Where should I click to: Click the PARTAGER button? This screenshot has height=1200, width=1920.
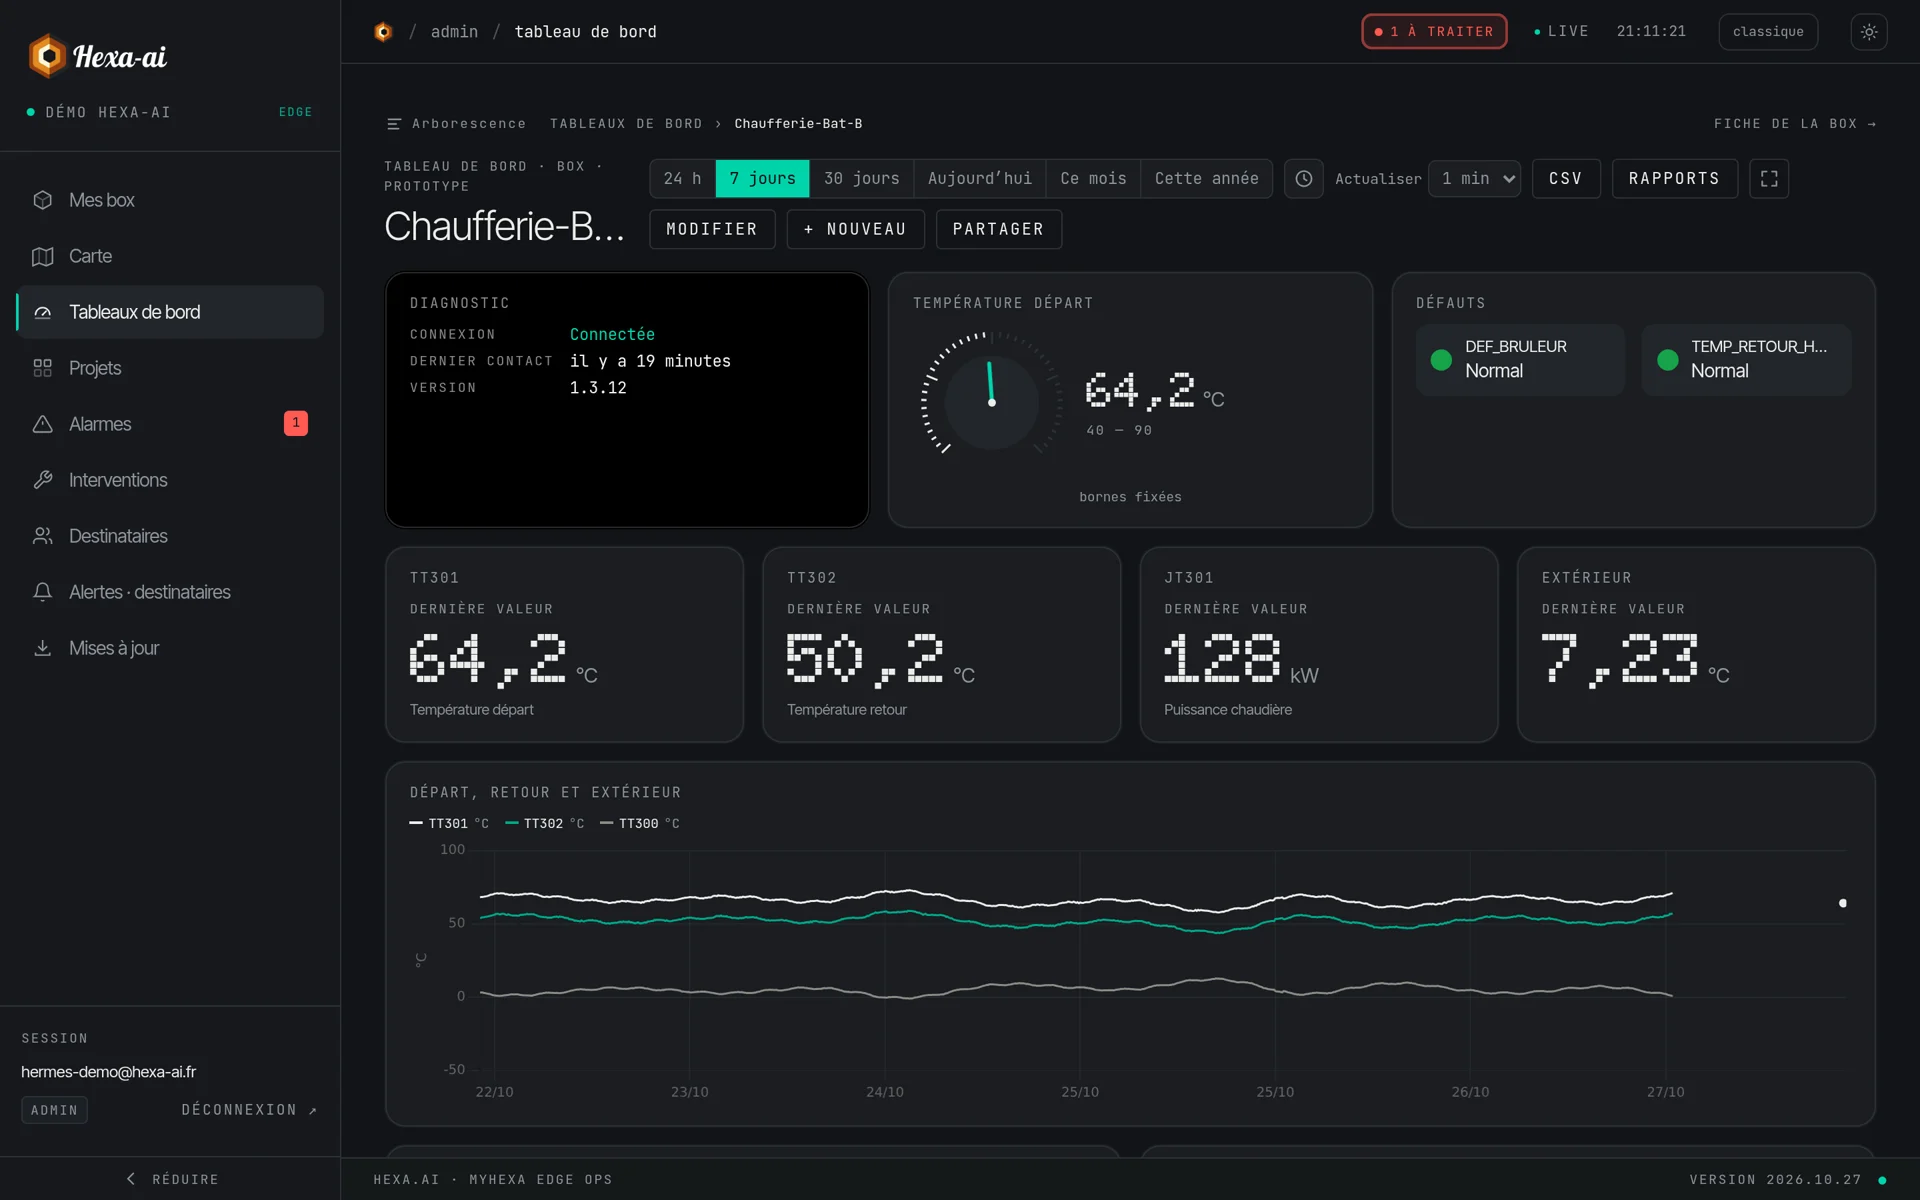(x=998, y=229)
